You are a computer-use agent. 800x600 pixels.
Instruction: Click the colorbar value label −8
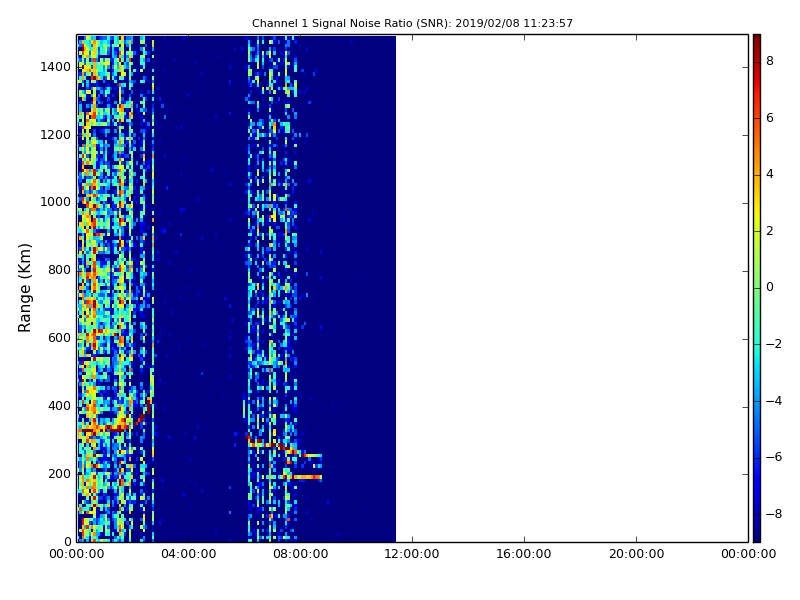[x=774, y=514]
